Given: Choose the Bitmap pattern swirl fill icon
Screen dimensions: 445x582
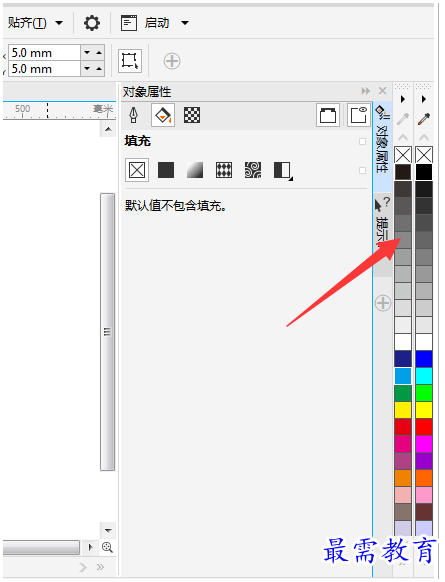Looking at the screenshot, I should [x=253, y=170].
